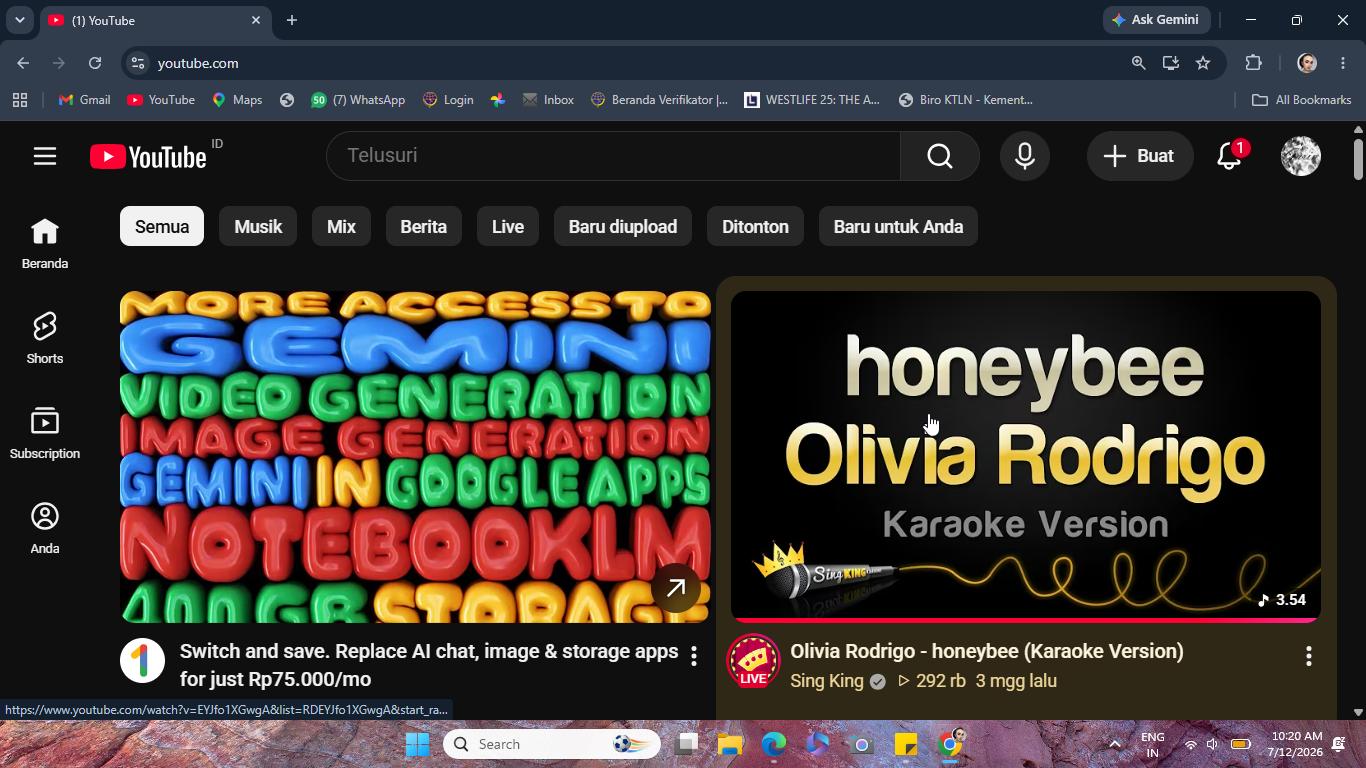Reload the YouTube page
The width and height of the screenshot is (1366, 768).
click(x=95, y=63)
